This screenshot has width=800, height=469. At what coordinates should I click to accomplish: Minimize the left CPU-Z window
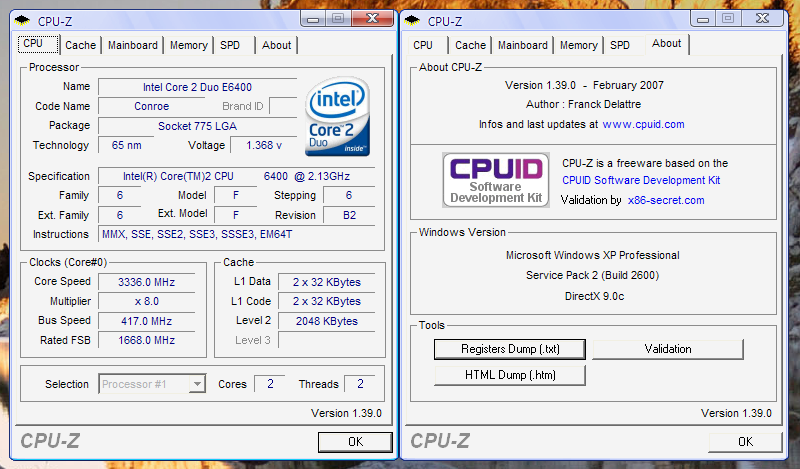coord(313,19)
